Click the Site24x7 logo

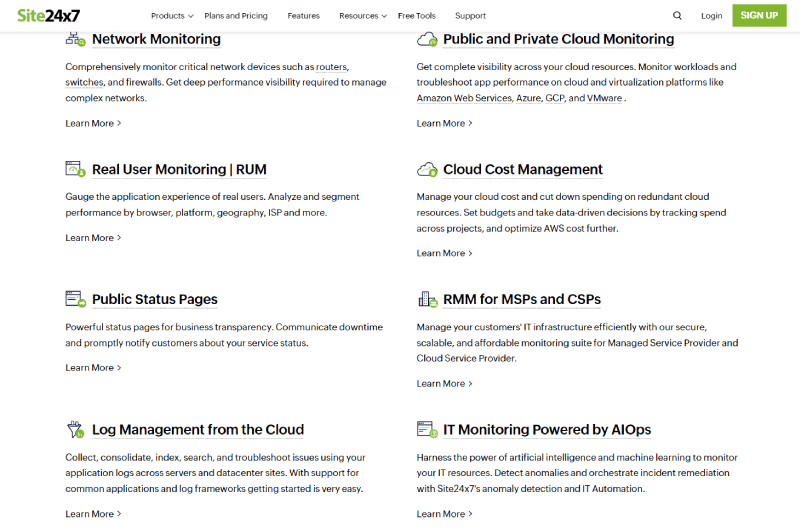tap(48, 16)
